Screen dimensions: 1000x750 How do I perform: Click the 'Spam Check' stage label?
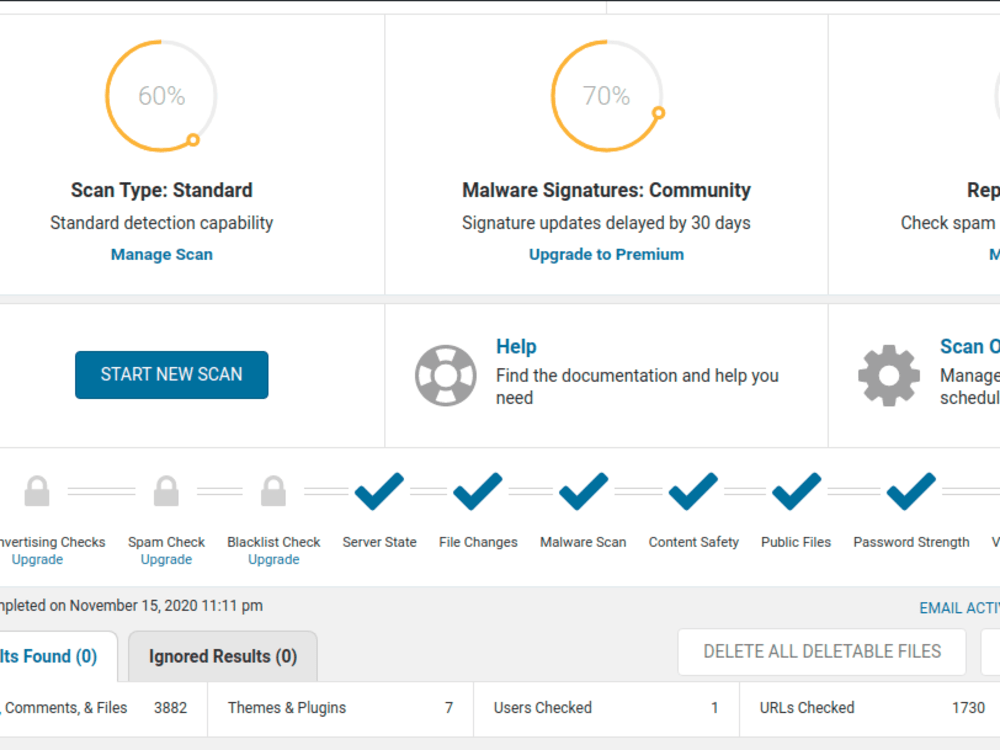pos(166,542)
